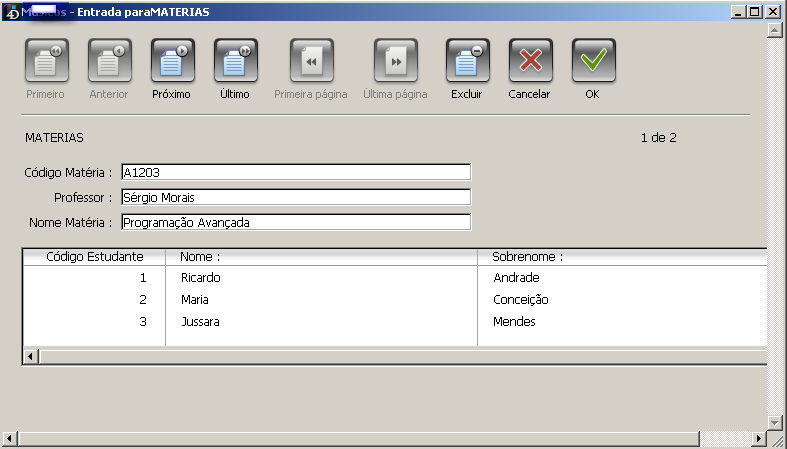
Task: Click the window's vertical scrollbar down arrow
Action: (774, 422)
